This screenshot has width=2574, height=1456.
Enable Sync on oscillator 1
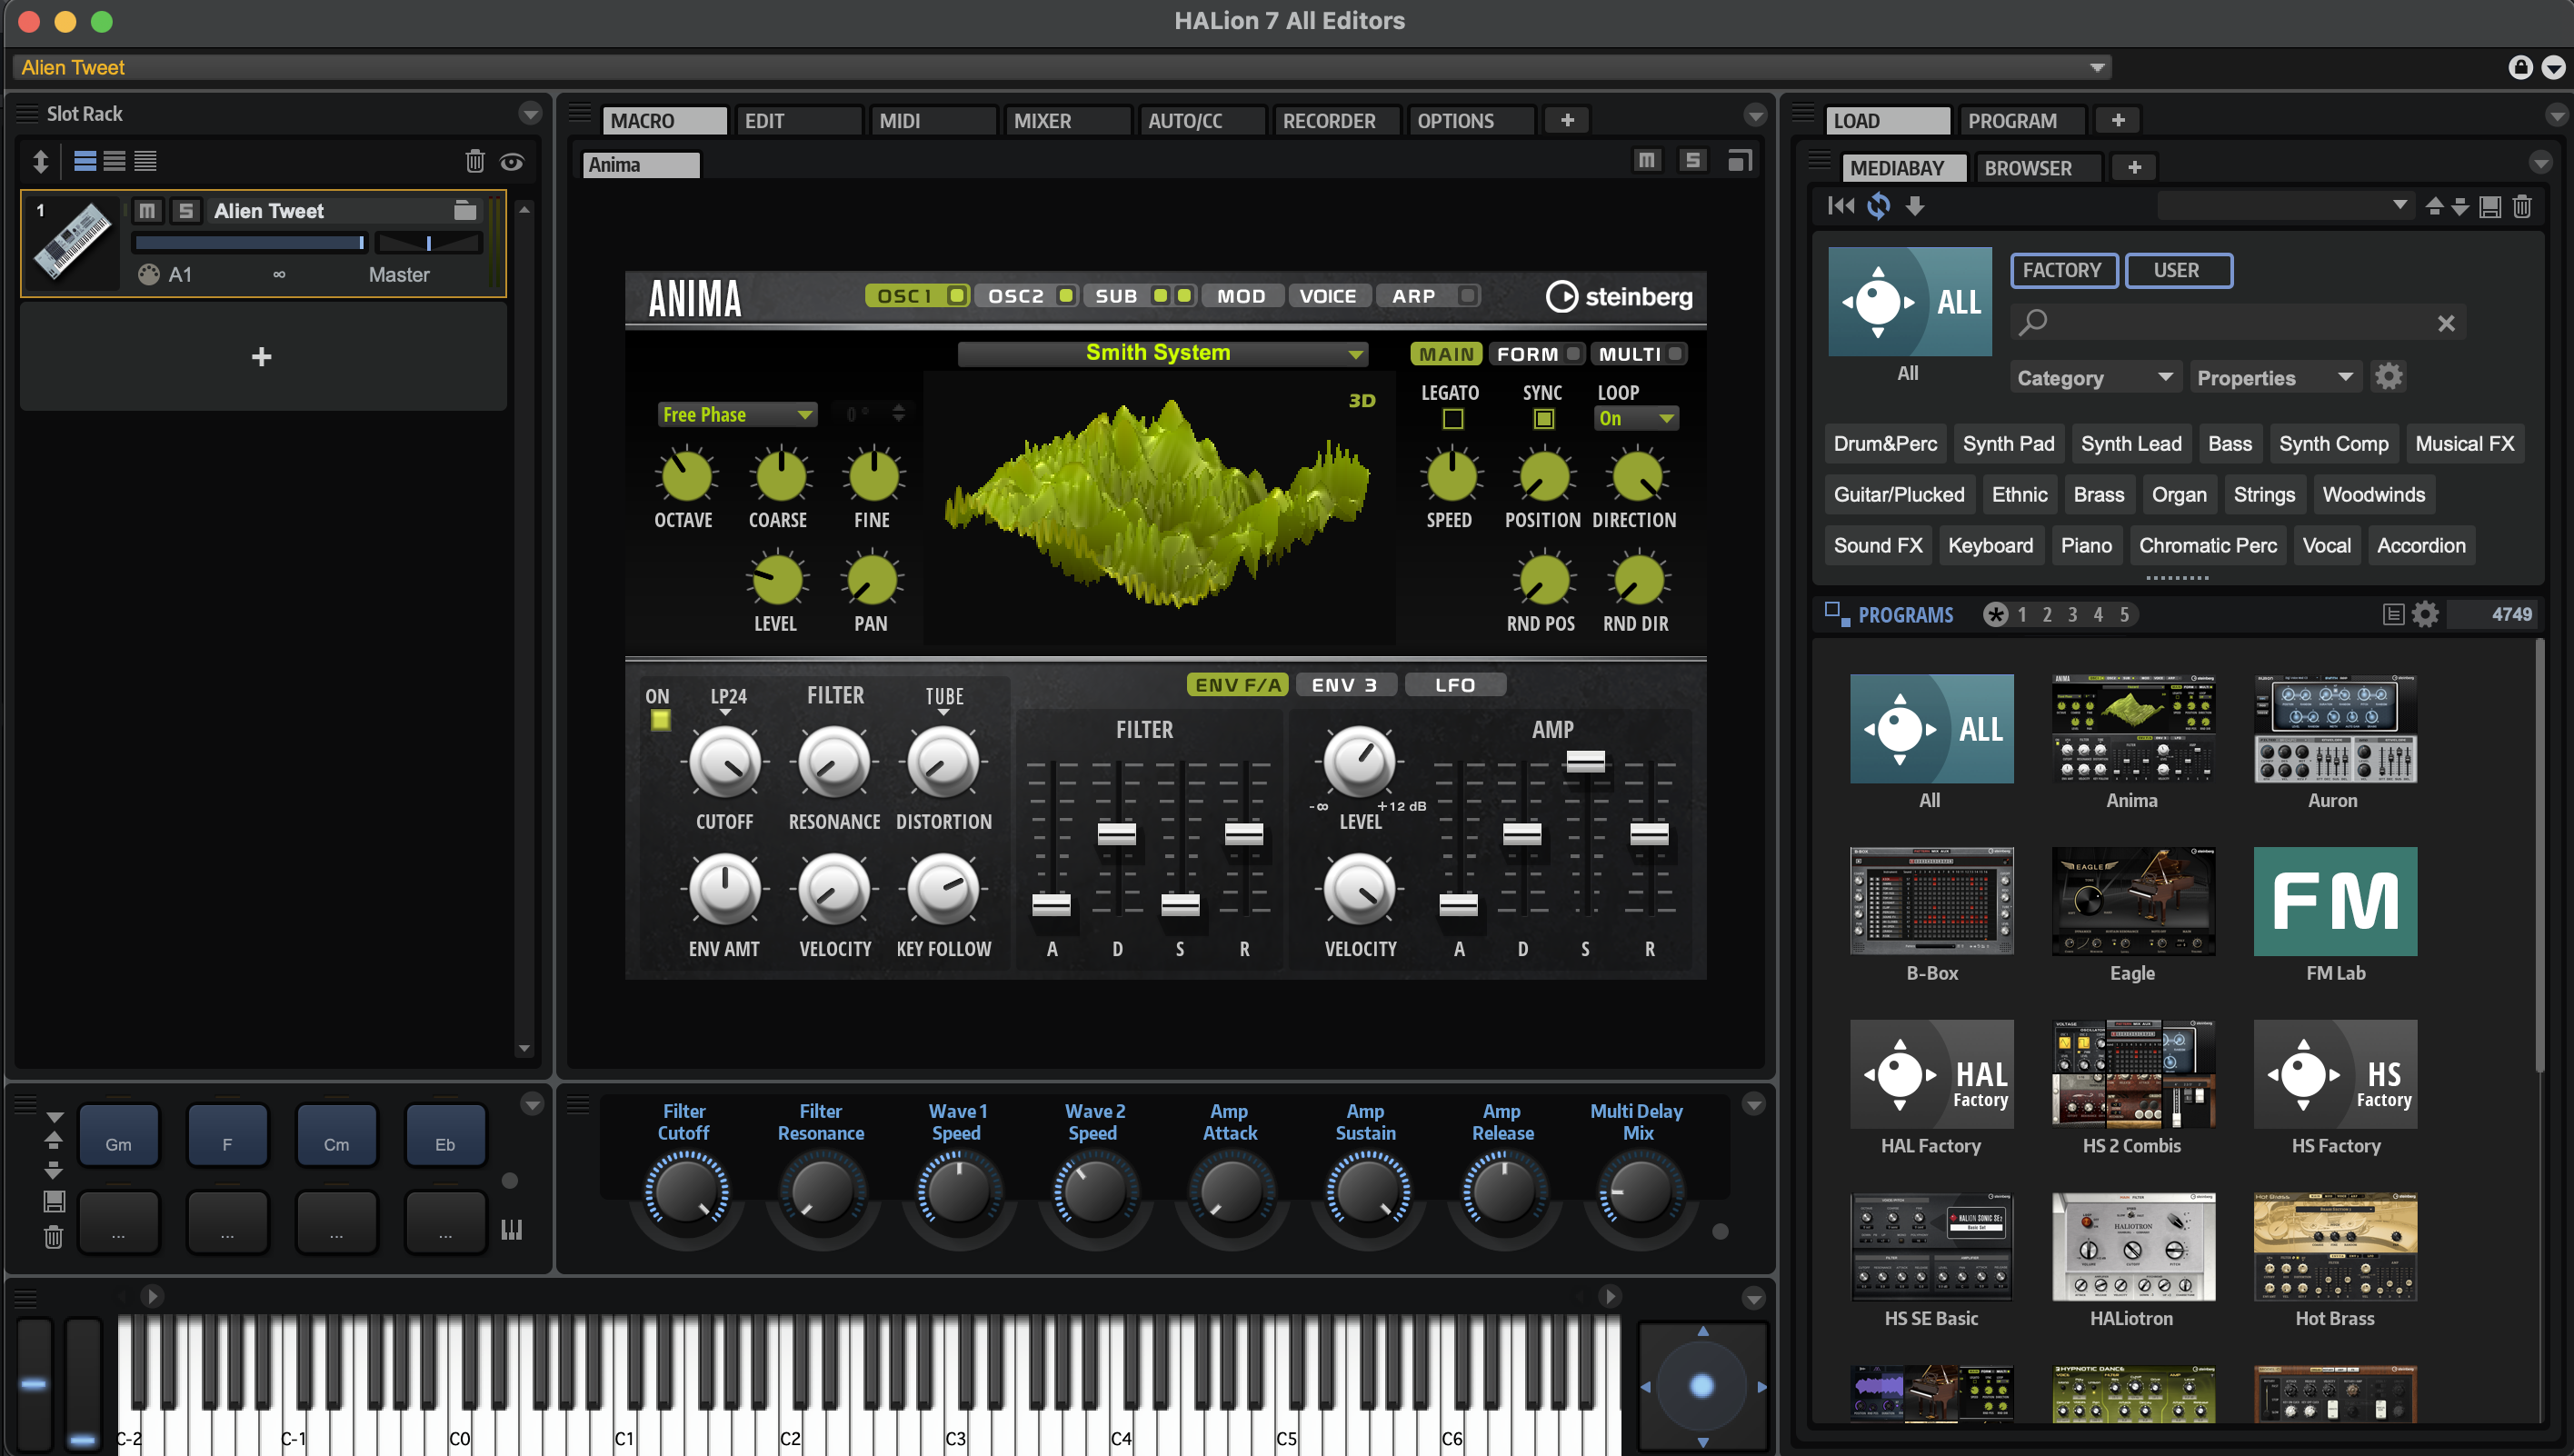pyautogui.click(x=1543, y=419)
